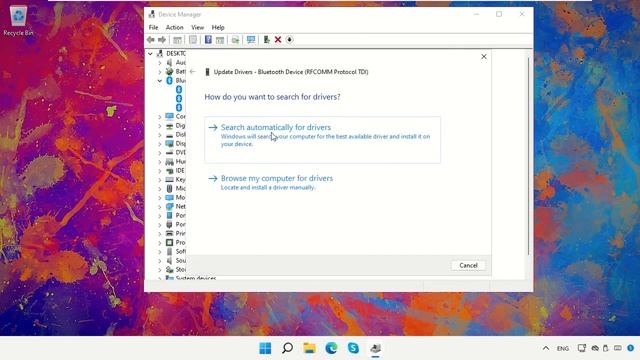Show hidden tray icons chevron

pos(546,348)
